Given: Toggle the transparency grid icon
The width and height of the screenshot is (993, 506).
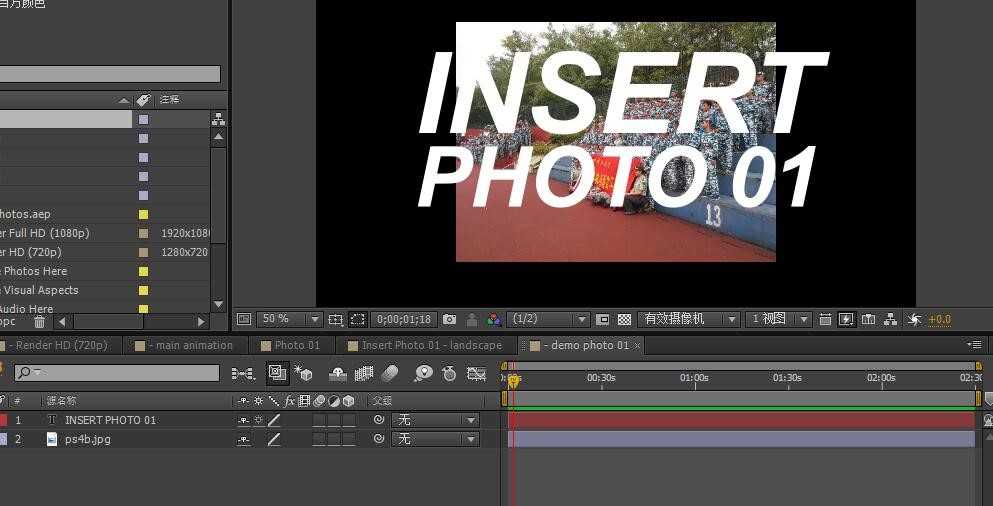Looking at the screenshot, I should point(624,320).
